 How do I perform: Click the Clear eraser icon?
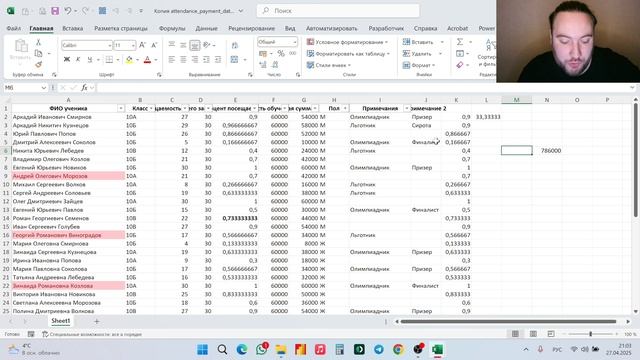click(x=460, y=65)
